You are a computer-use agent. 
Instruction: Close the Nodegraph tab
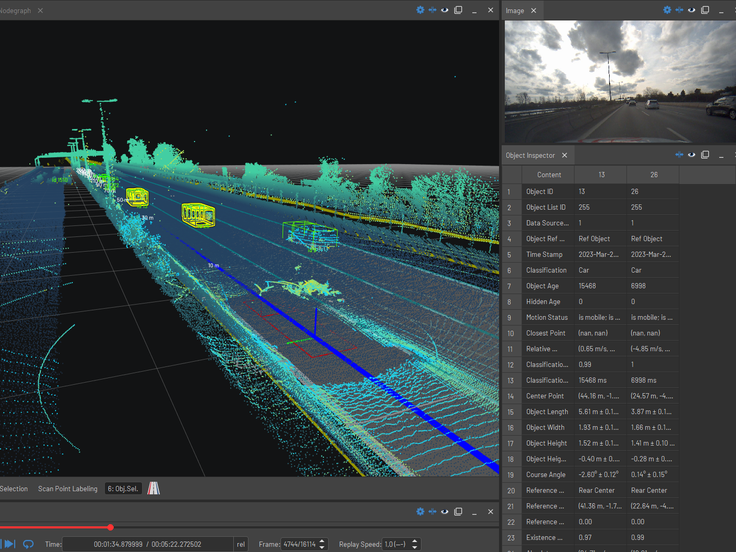click(x=40, y=10)
